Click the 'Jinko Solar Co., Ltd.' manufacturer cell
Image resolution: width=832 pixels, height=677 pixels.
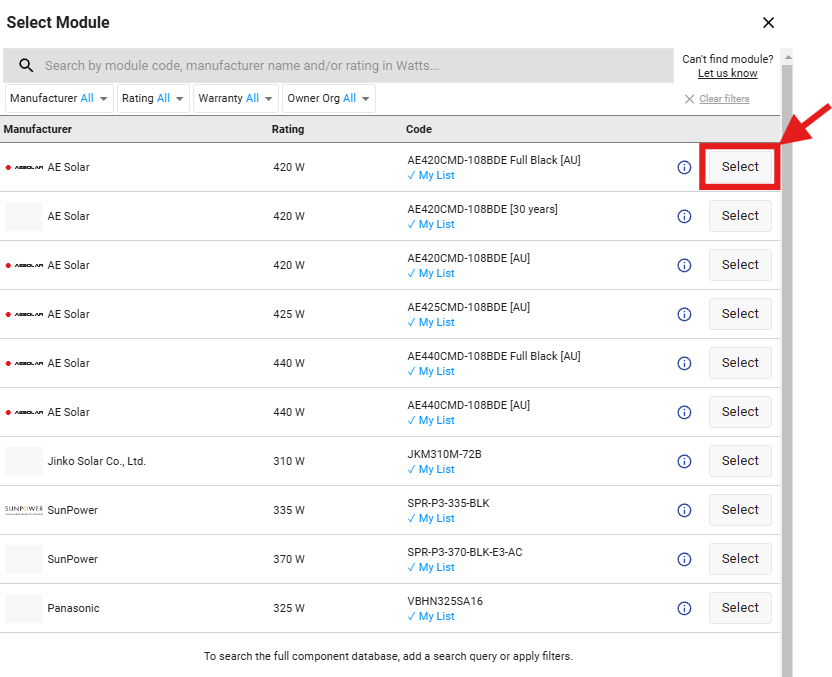[97, 462]
